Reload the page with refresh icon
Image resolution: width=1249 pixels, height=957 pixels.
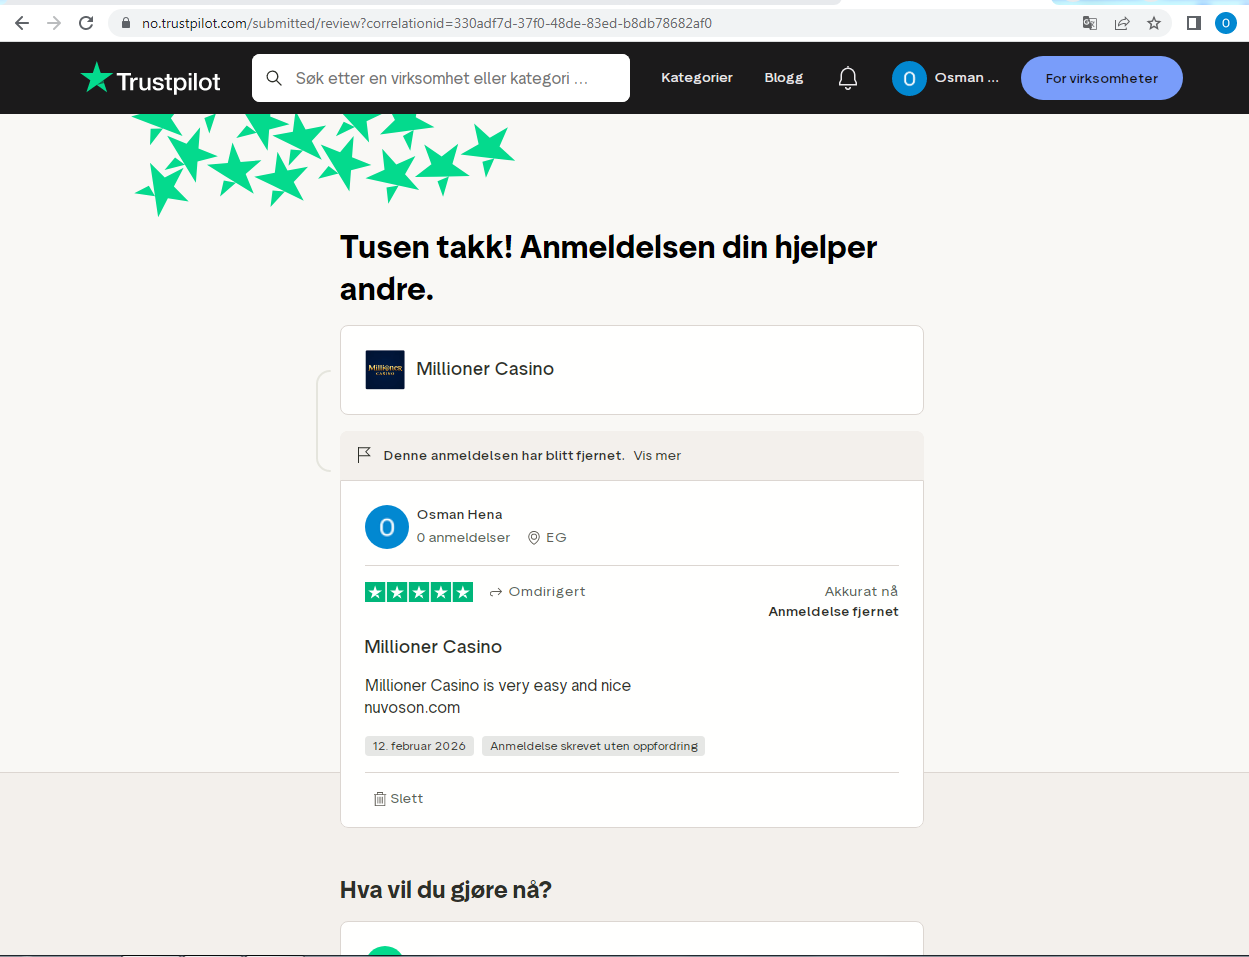86,23
